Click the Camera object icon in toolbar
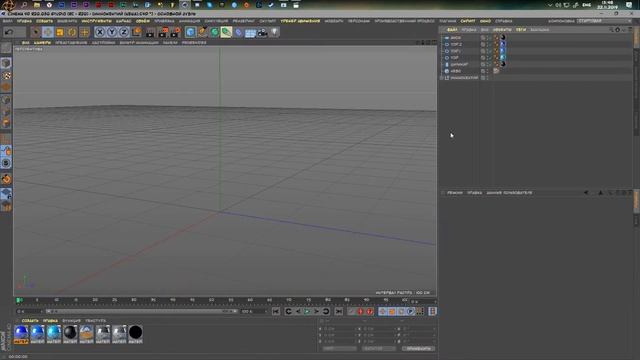Screen dimensions: 640x360 pyautogui.click(x=262, y=32)
